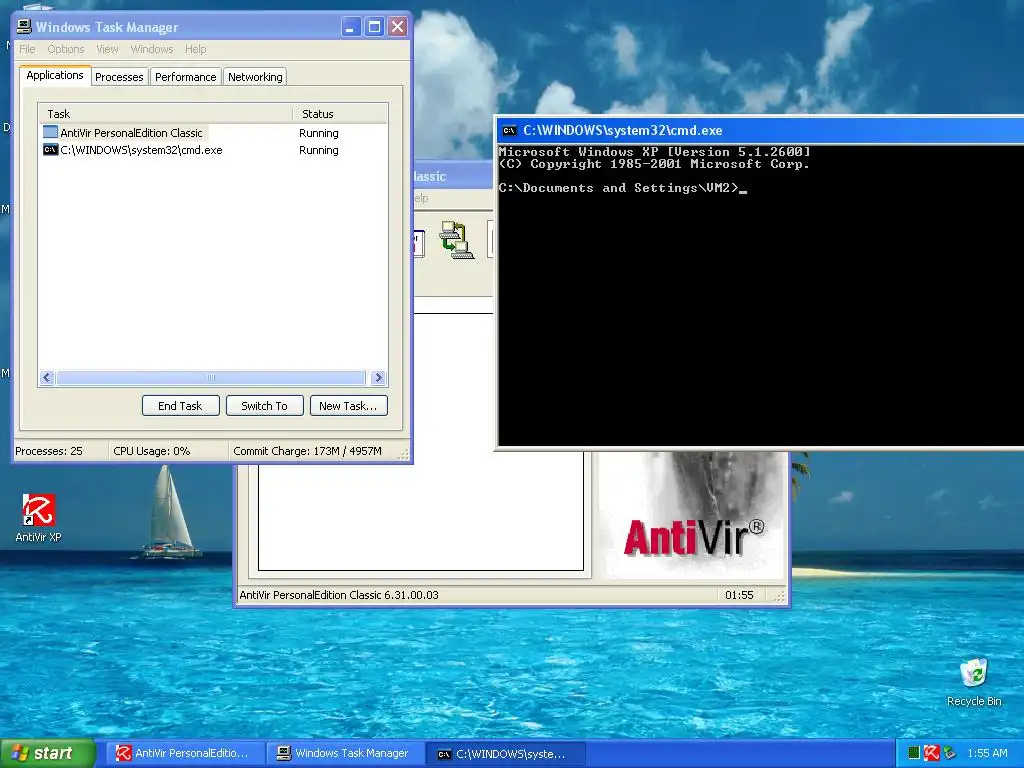Screen dimensions: 1024x768
Task: Click the cmd.exe window title bar icon
Action: pos(509,131)
